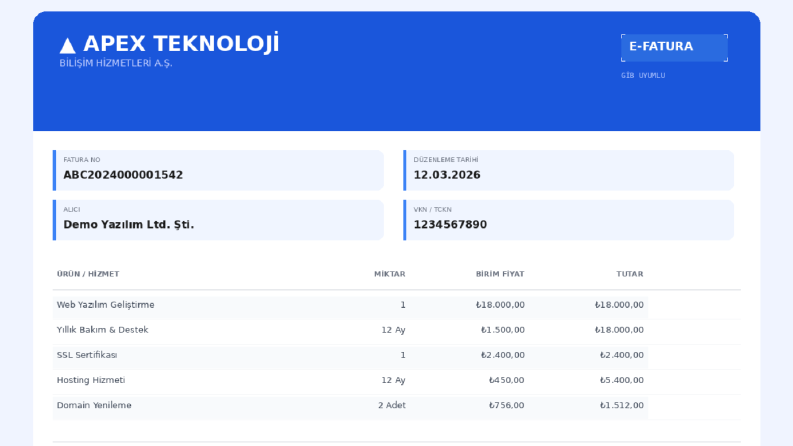
Task: Select tax number 1234567890
Action: 450,225
